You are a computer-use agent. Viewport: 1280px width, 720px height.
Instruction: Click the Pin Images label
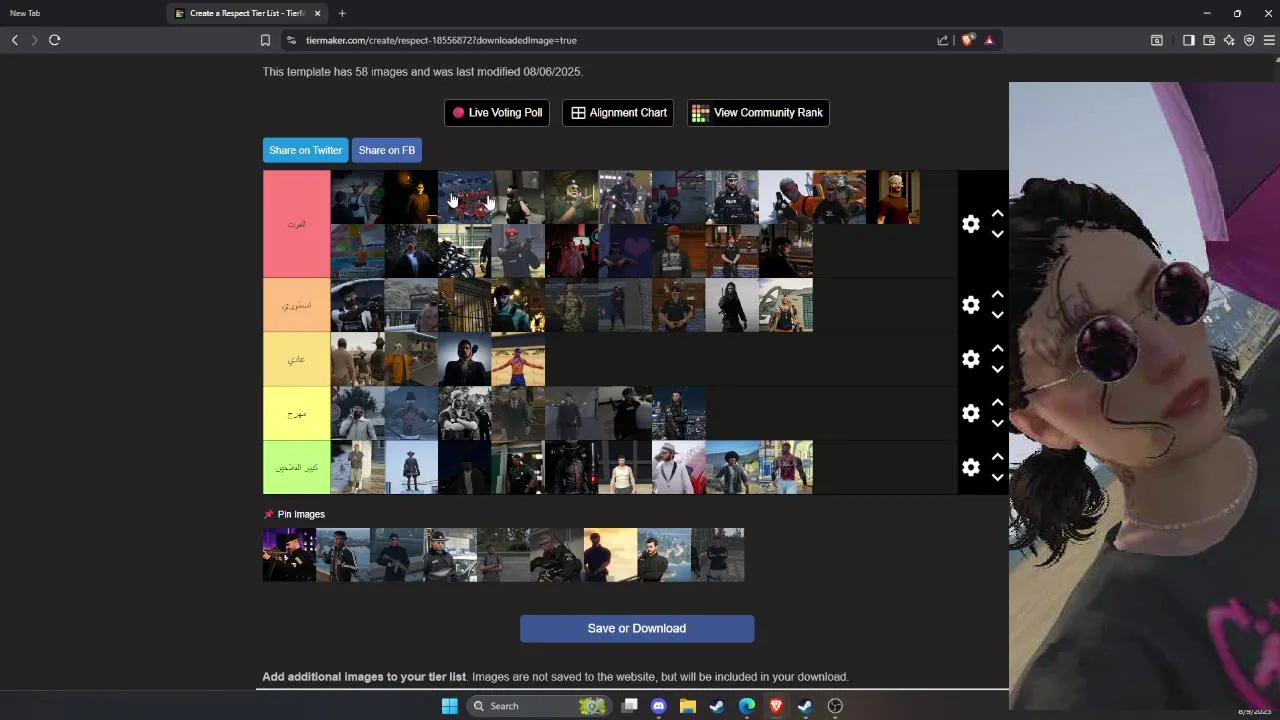tap(301, 514)
